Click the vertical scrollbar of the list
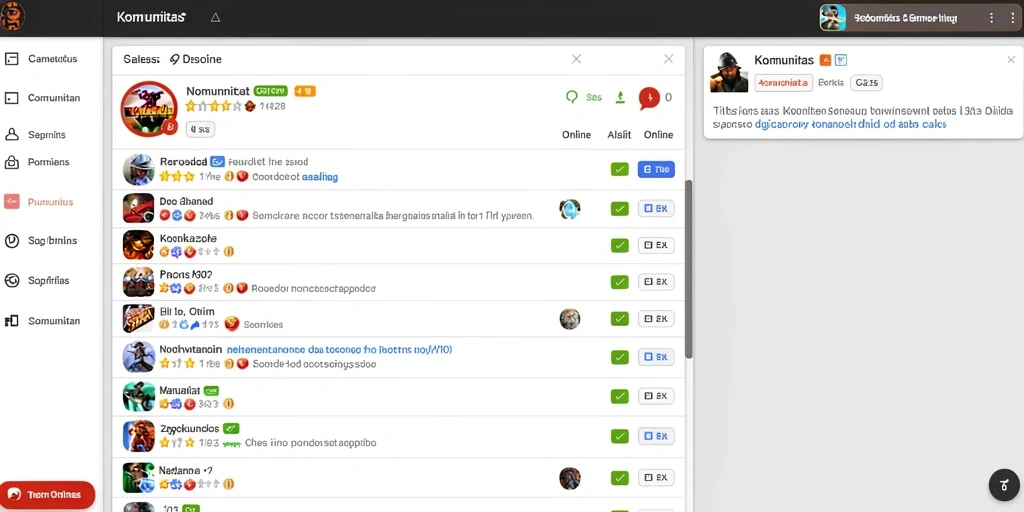 click(688, 269)
